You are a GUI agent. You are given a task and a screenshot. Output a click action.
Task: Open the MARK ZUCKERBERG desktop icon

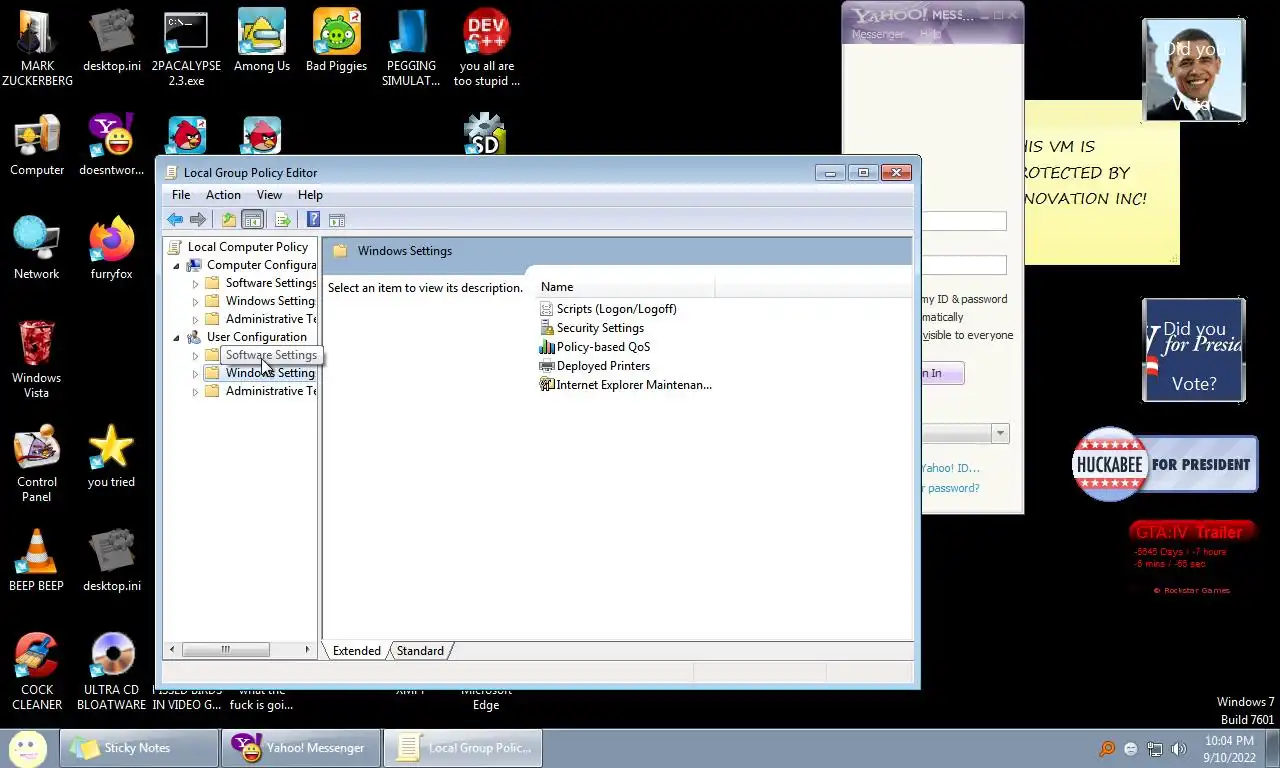37,48
